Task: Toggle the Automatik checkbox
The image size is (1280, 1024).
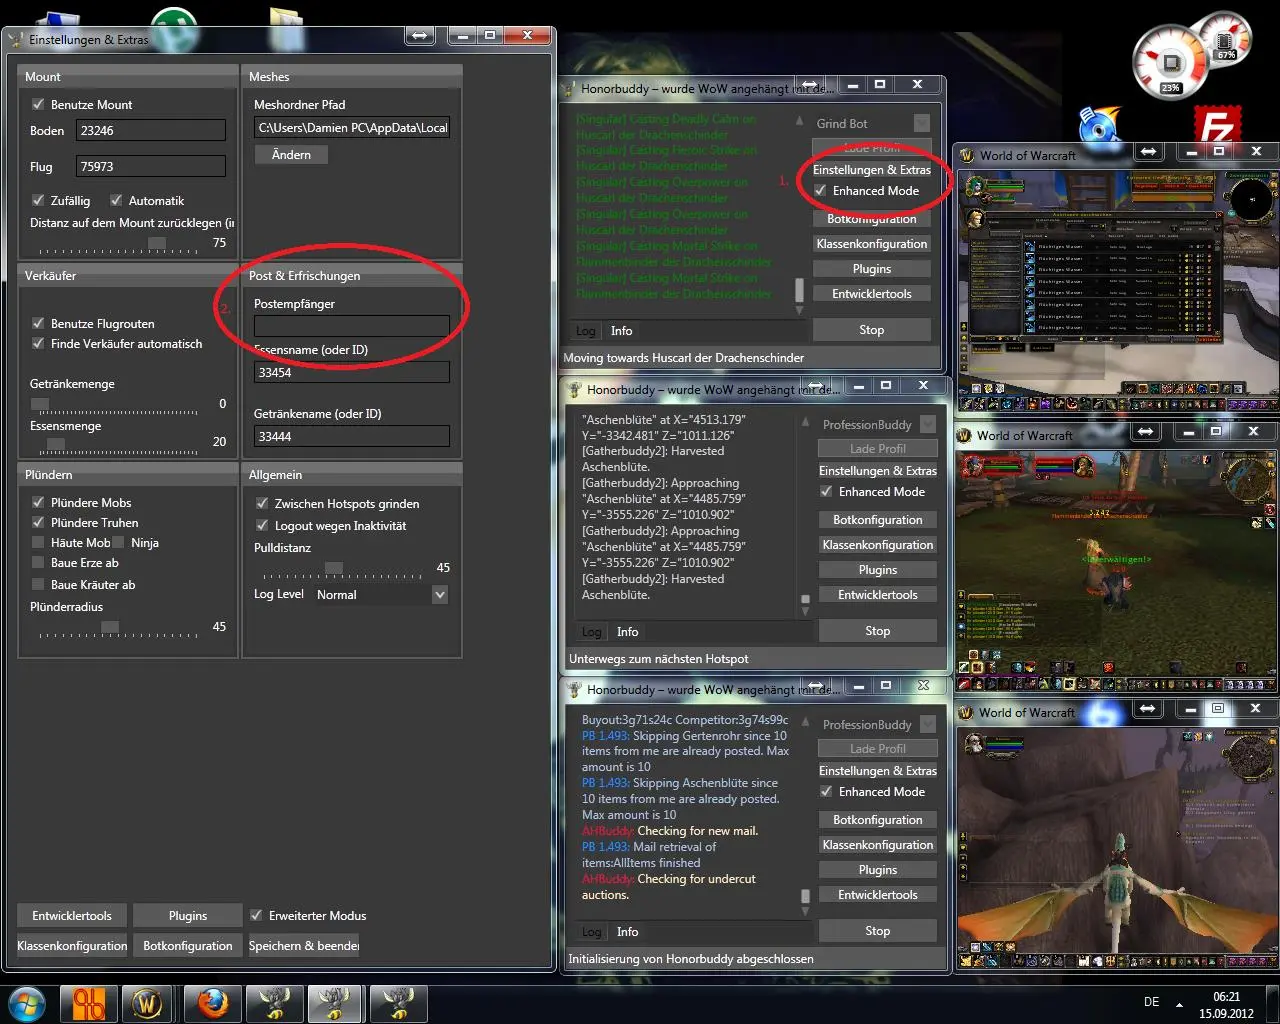Action: (116, 200)
